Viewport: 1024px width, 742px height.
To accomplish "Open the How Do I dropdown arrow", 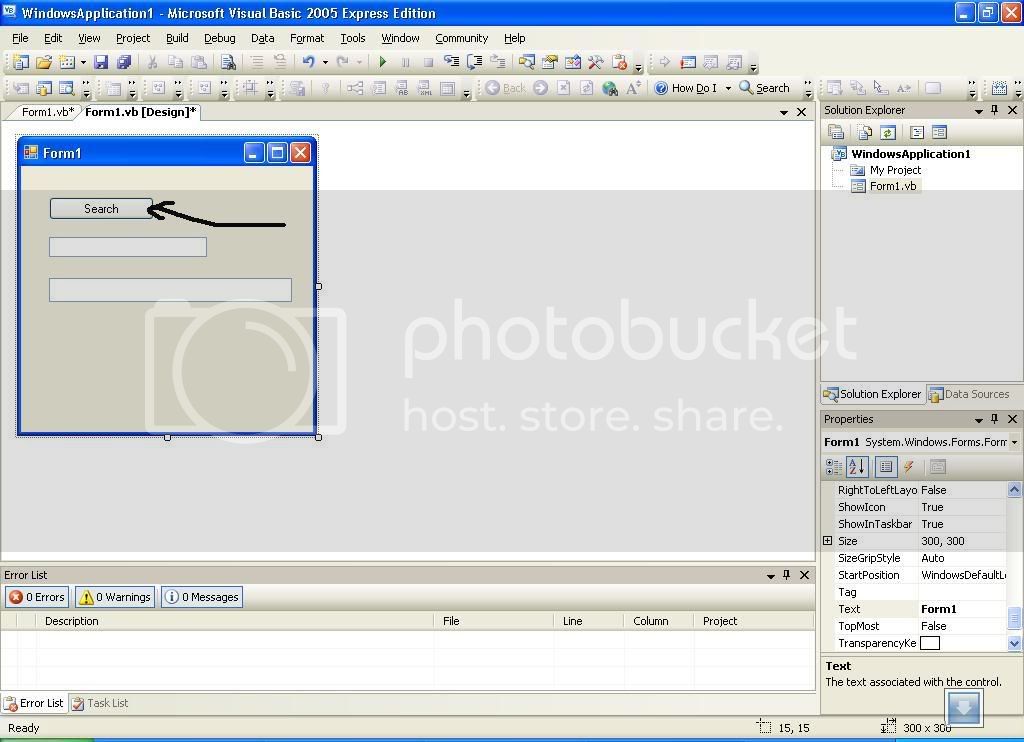I will coord(728,88).
